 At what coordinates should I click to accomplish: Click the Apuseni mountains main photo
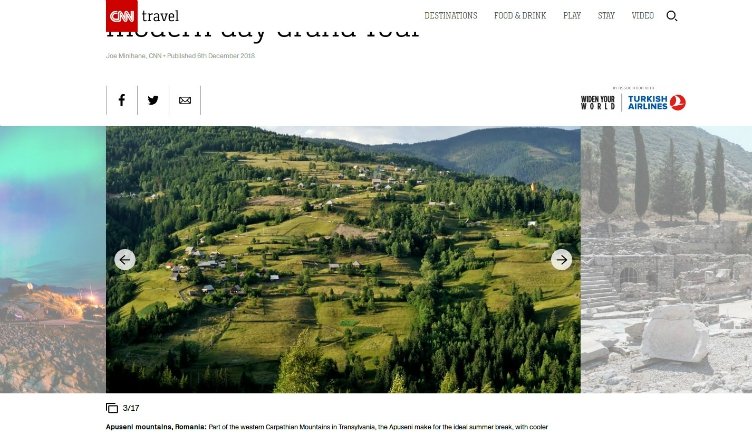[343, 259]
